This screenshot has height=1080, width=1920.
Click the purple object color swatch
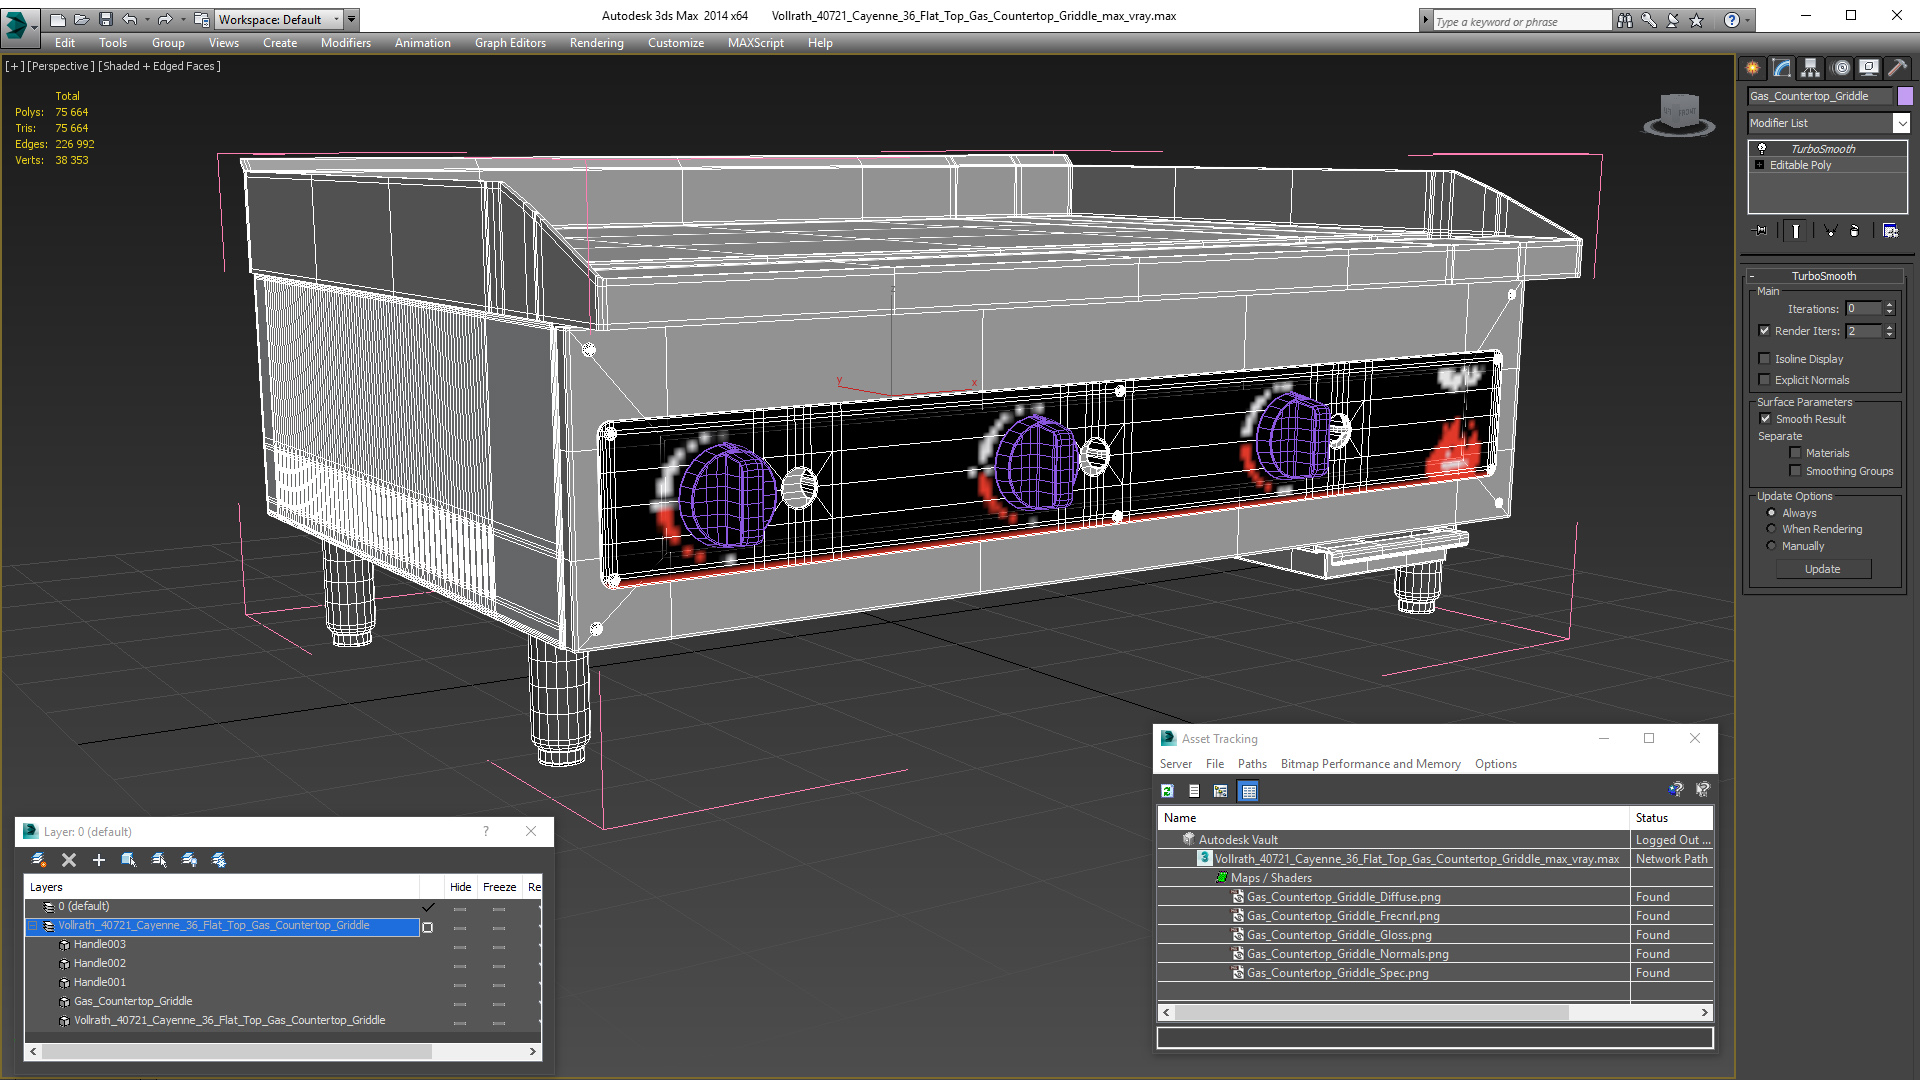(1905, 96)
